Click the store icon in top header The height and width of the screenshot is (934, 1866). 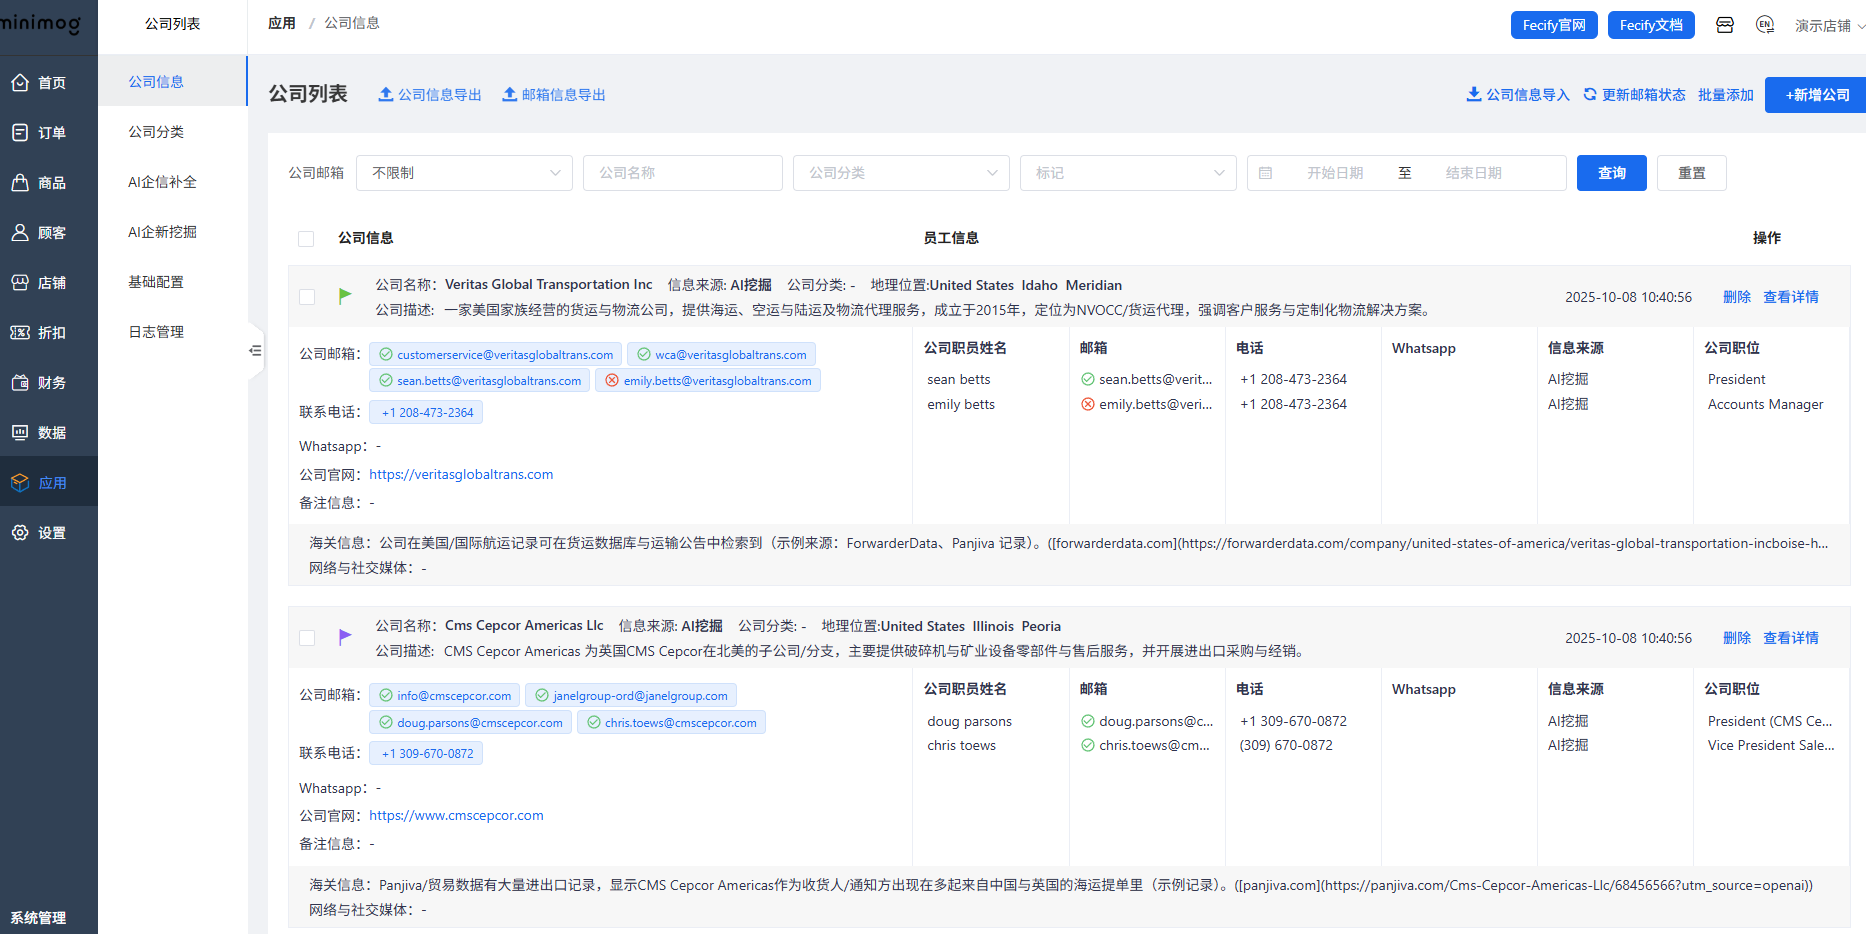1725,25
